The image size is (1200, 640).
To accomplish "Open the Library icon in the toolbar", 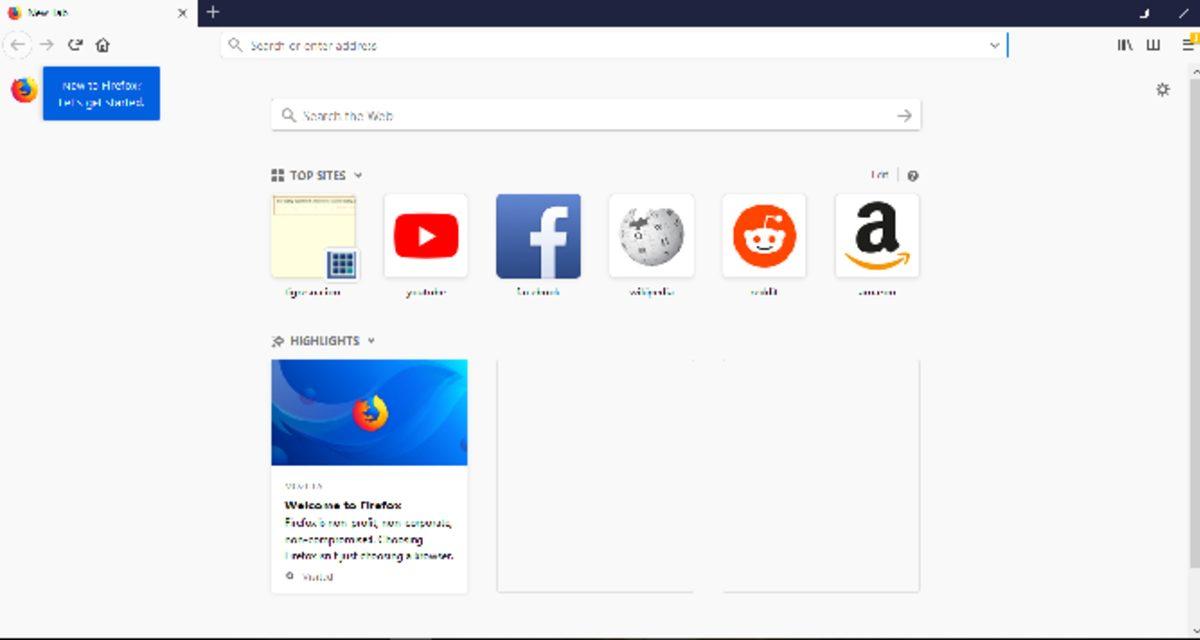I will [x=1124, y=45].
